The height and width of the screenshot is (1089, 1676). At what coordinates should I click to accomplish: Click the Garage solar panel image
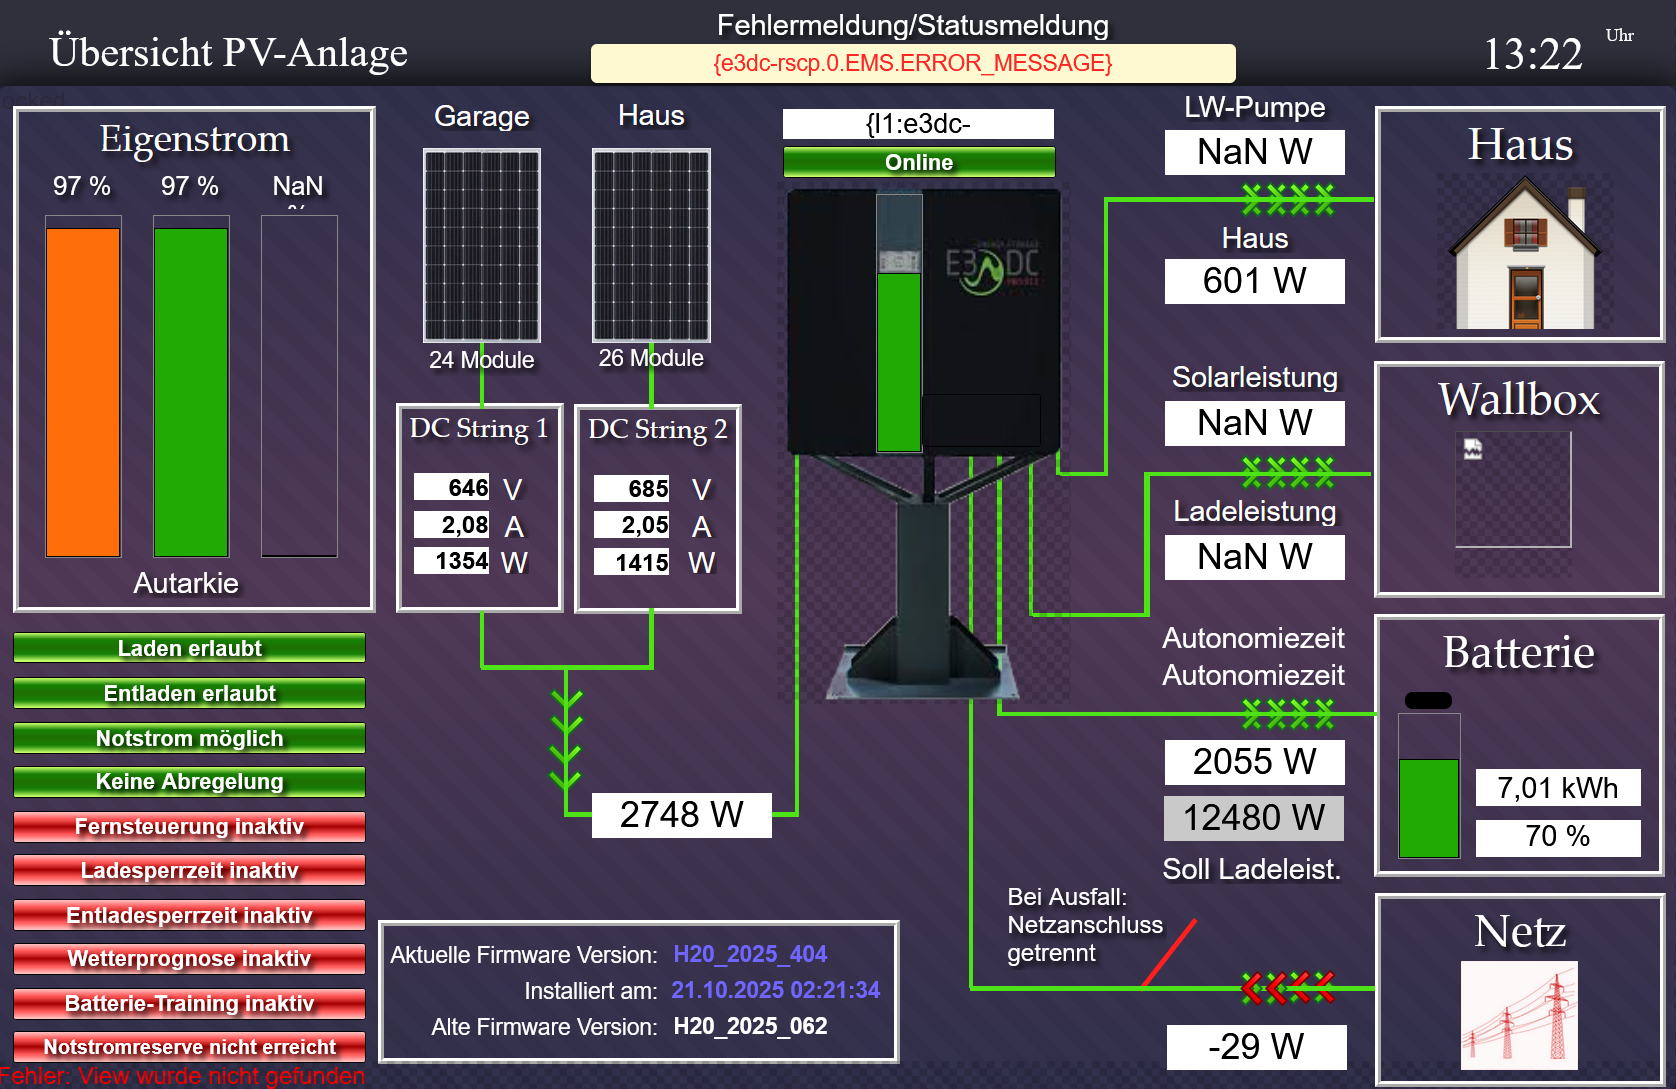point(482,245)
